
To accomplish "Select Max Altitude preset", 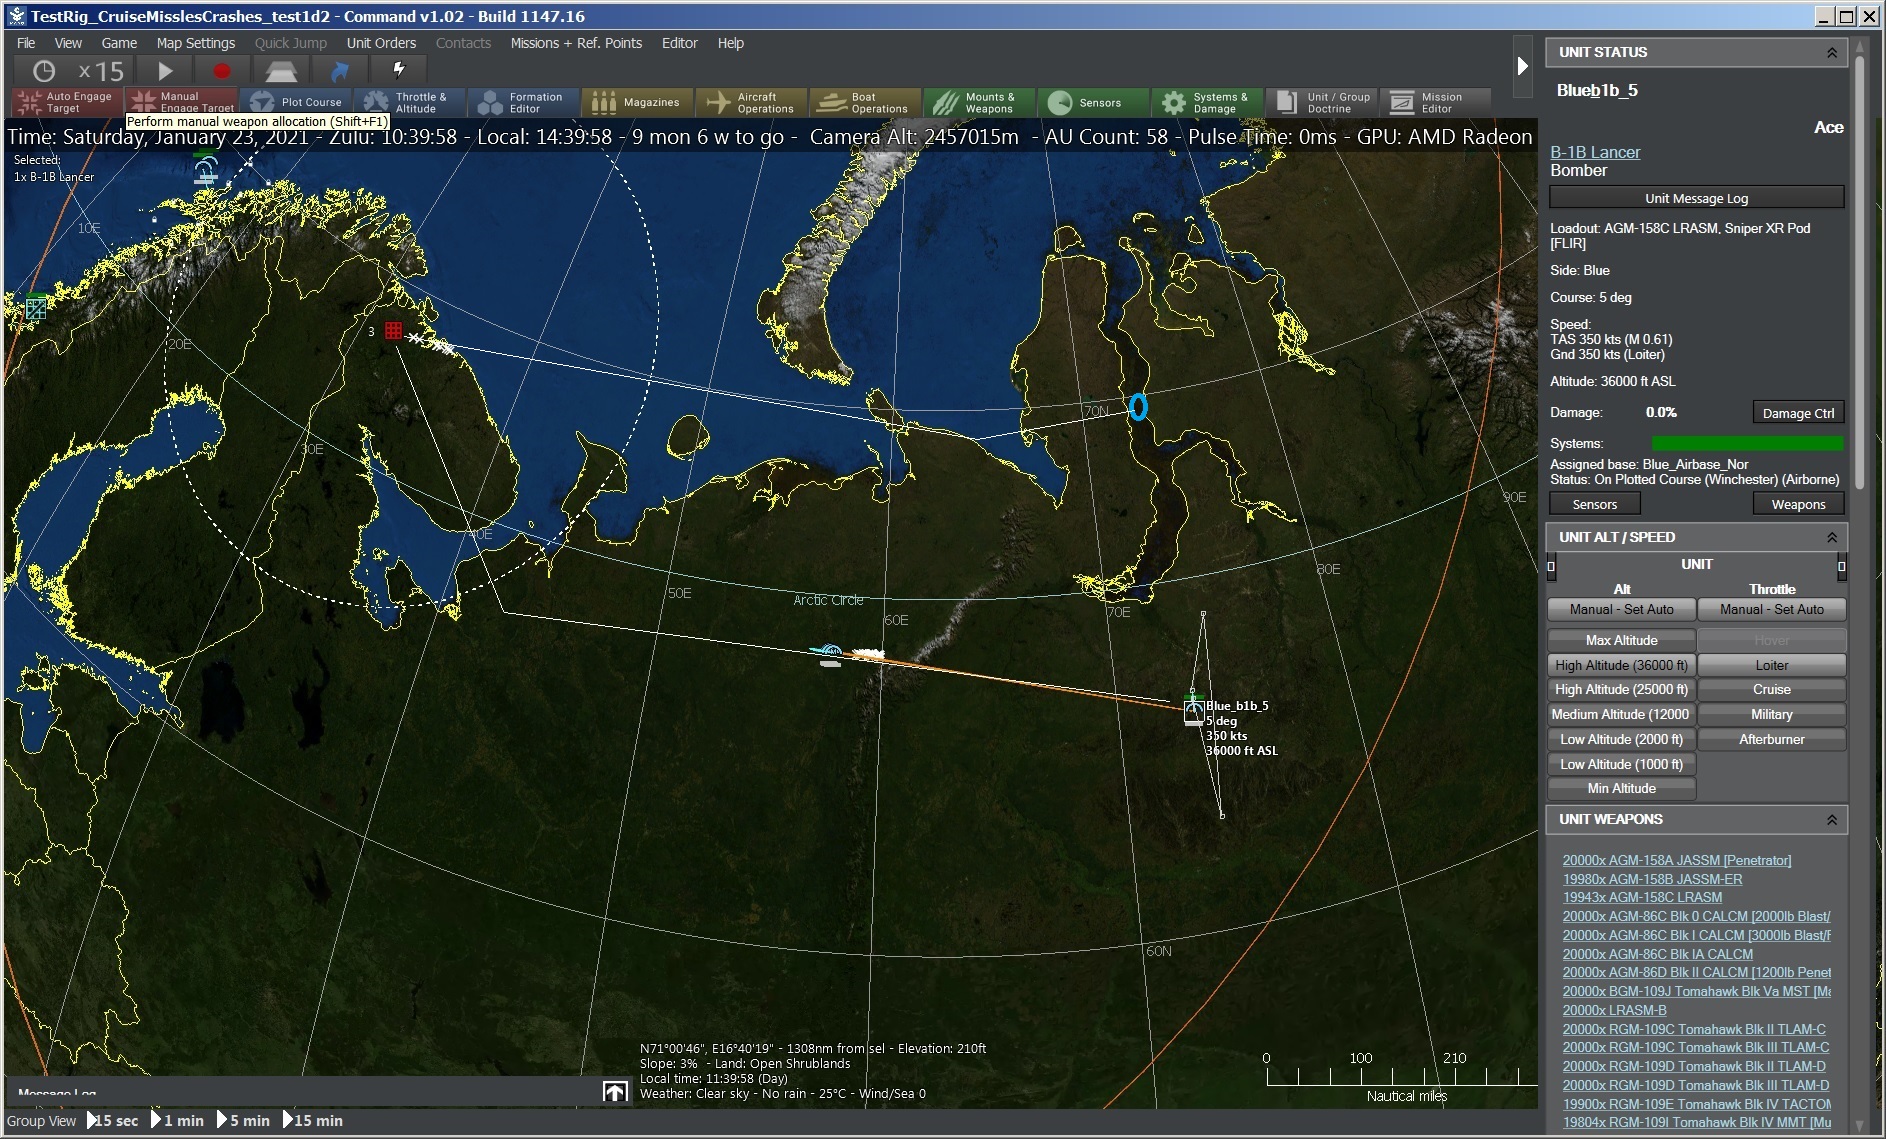I will coord(1621,640).
